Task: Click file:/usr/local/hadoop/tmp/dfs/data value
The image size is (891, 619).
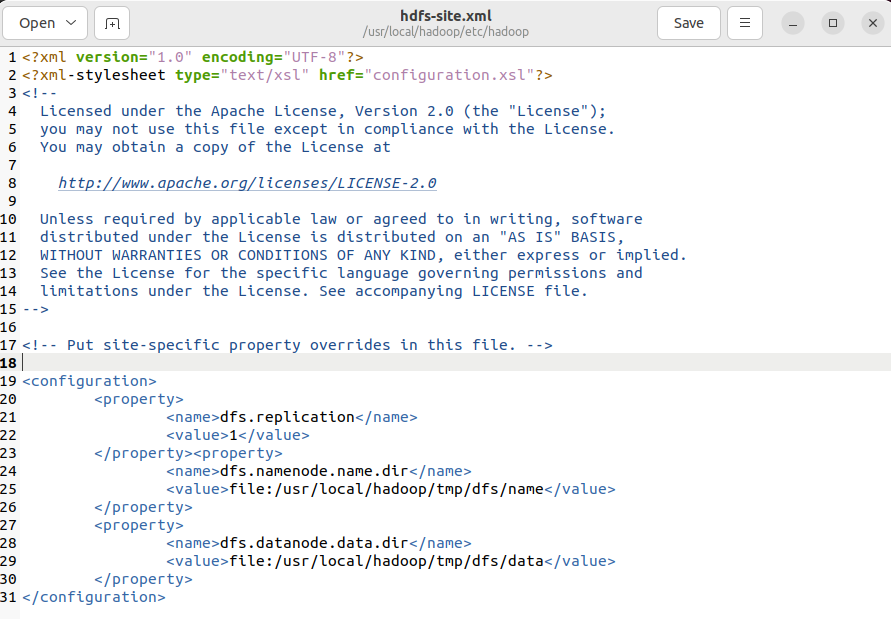Action: point(386,562)
